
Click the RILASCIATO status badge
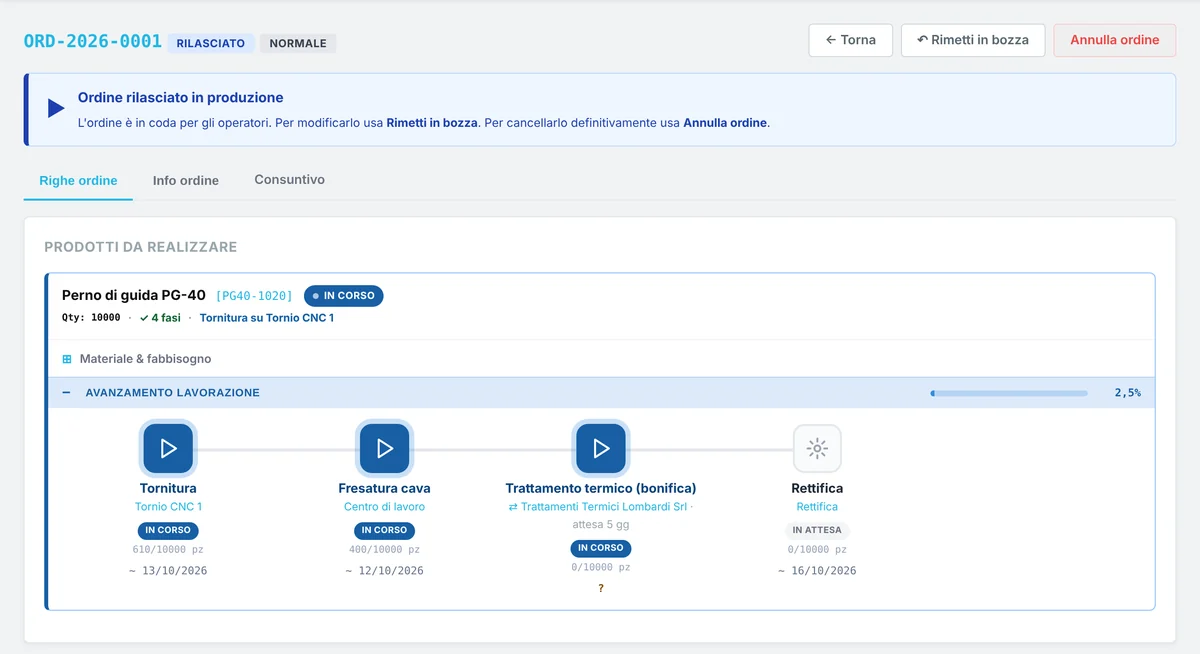coord(211,43)
